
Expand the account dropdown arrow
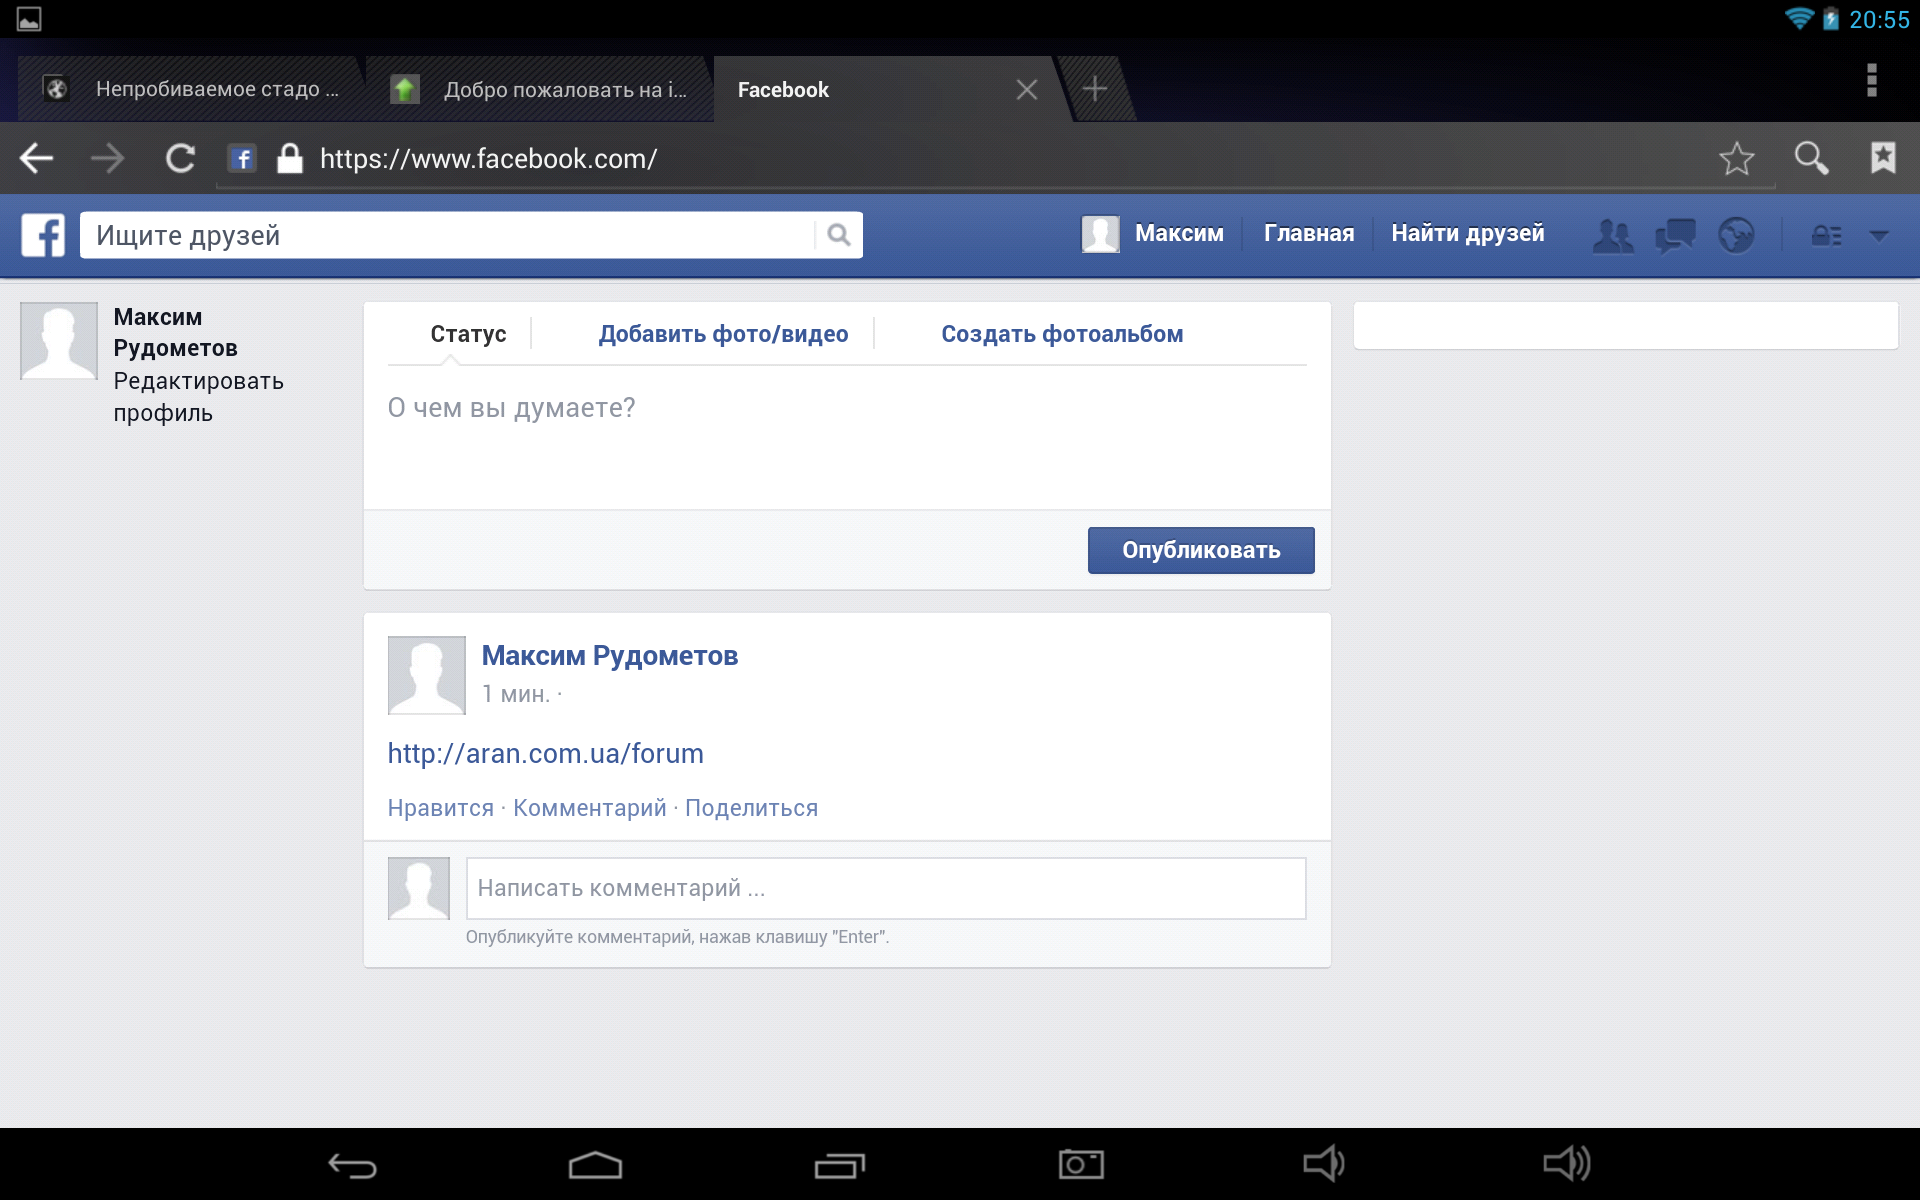[1879, 236]
